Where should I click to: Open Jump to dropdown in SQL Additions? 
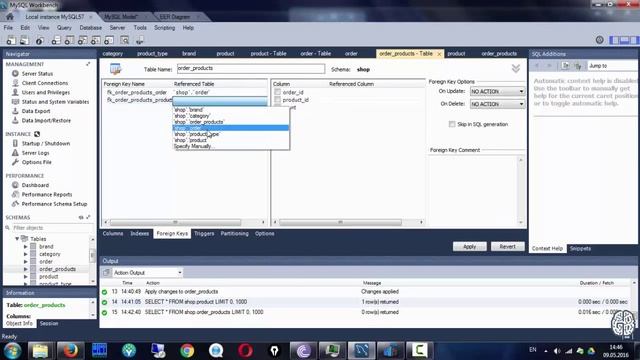click(612, 66)
